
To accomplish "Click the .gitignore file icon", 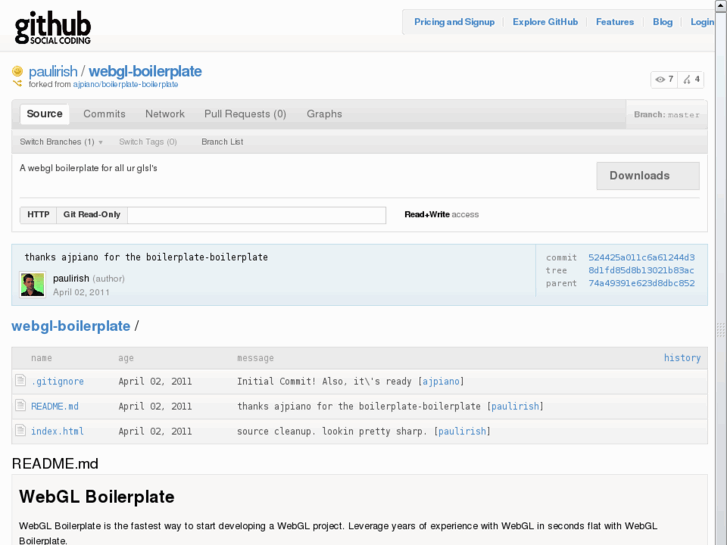I will 20,380.
